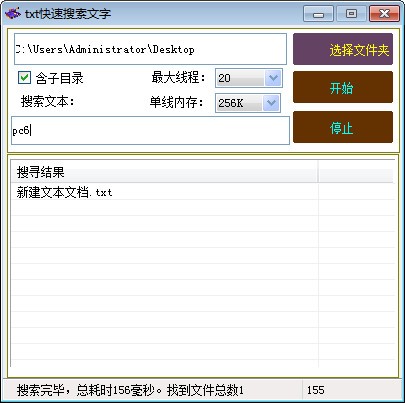The height and width of the screenshot is (403, 405).
Task: Click the 搜索完毕 status bar message
Action: pyautogui.click(x=130, y=390)
